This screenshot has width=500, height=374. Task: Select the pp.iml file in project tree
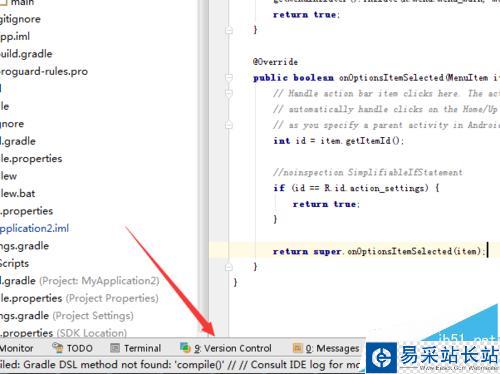coord(15,36)
